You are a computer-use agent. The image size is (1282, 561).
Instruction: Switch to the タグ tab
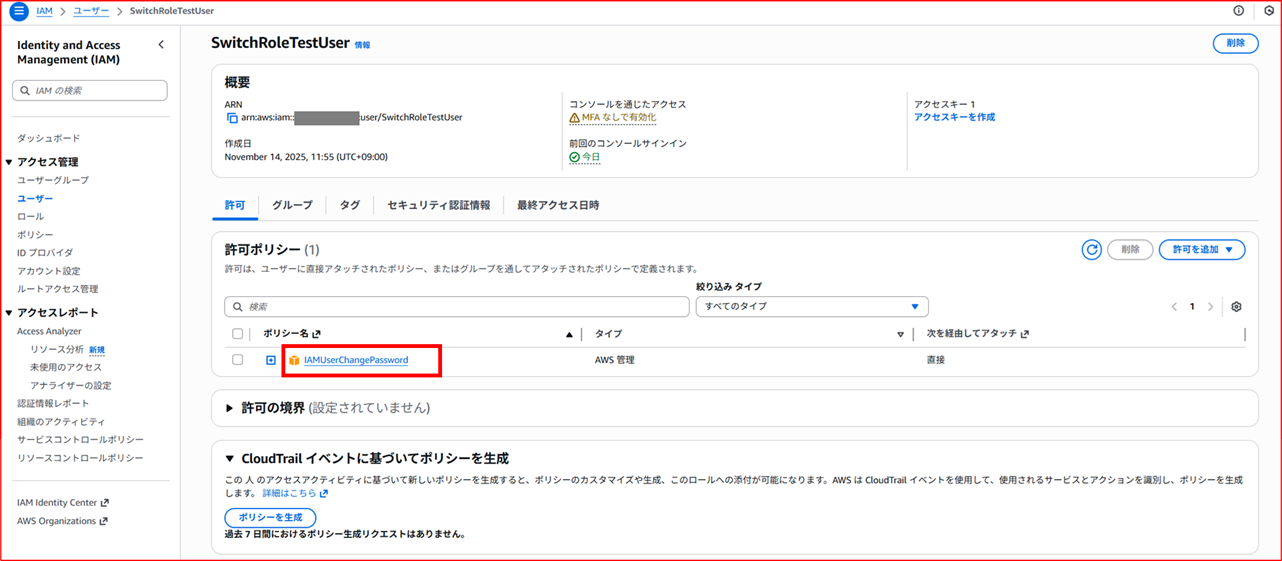pyautogui.click(x=350, y=205)
